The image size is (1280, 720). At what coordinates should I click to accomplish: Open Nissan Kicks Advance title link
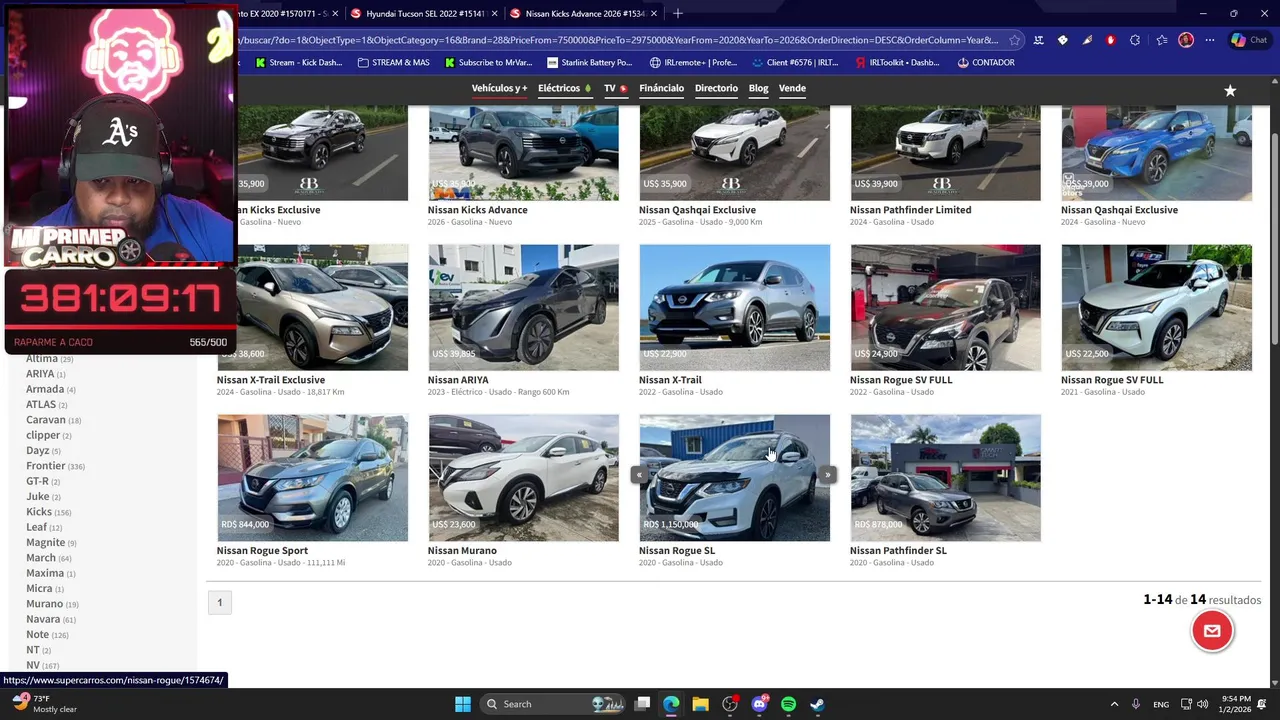point(477,210)
